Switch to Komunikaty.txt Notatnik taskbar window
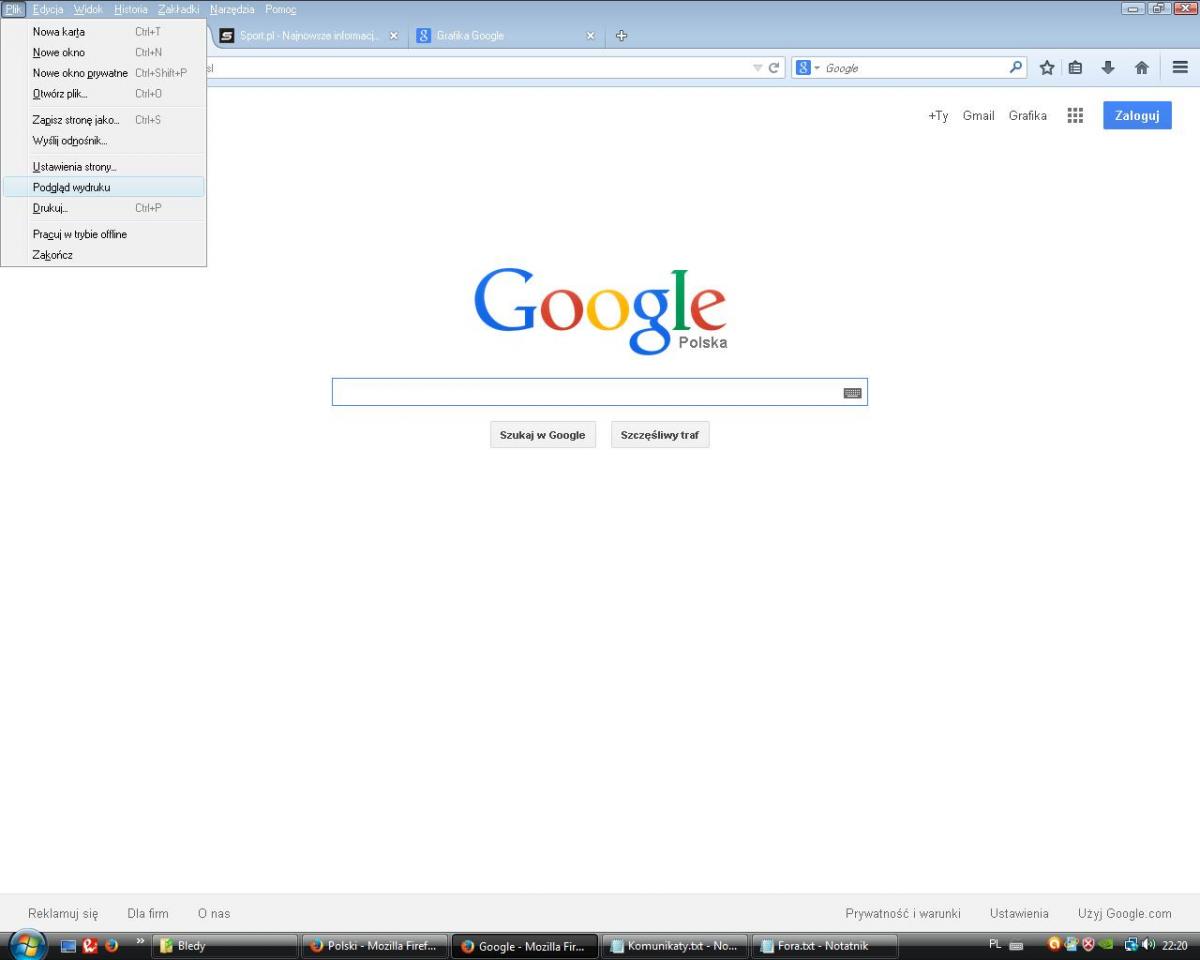 (675, 946)
